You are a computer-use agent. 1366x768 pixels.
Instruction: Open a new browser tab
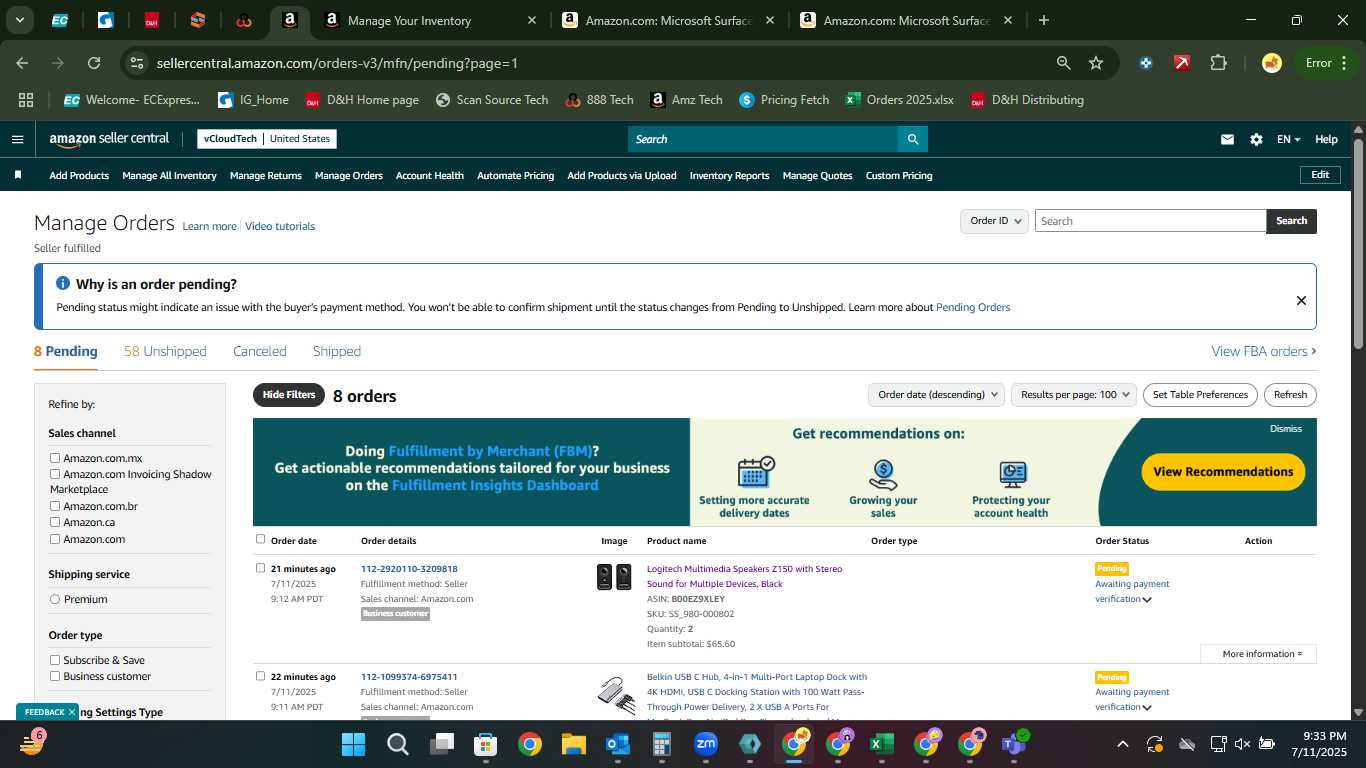pos(1044,20)
